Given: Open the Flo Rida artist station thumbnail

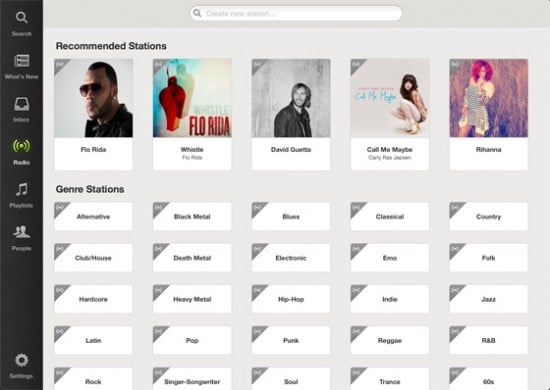Looking at the screenshot, I should point(93,98).
